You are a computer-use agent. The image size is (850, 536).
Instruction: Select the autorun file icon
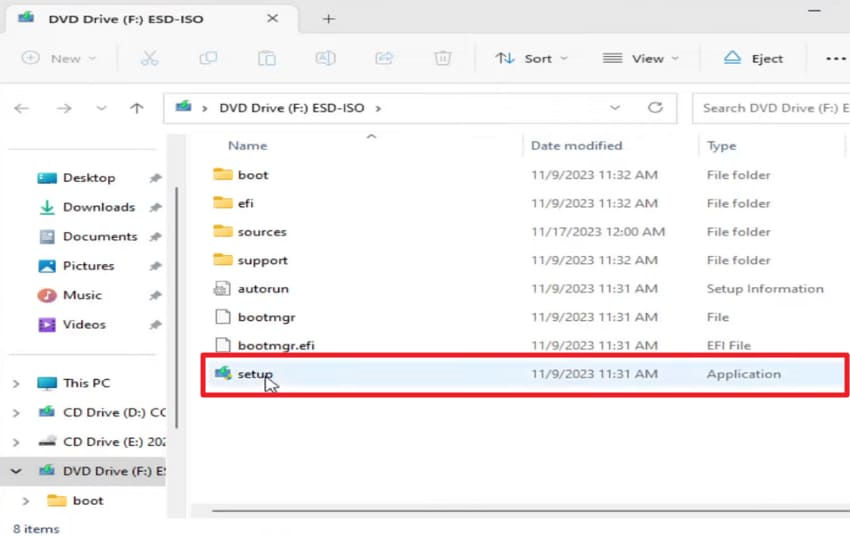222,288
